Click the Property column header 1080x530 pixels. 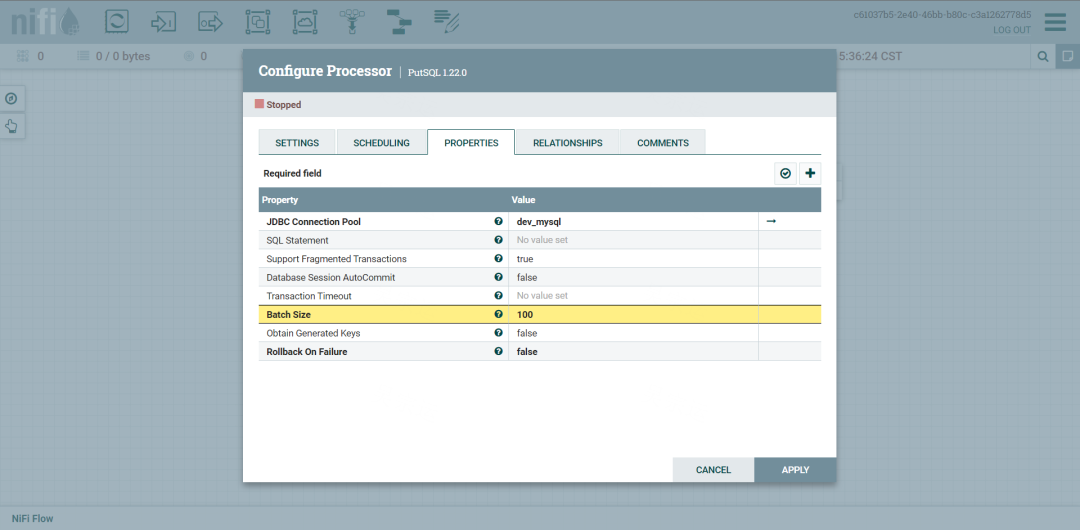pos(384,200)
